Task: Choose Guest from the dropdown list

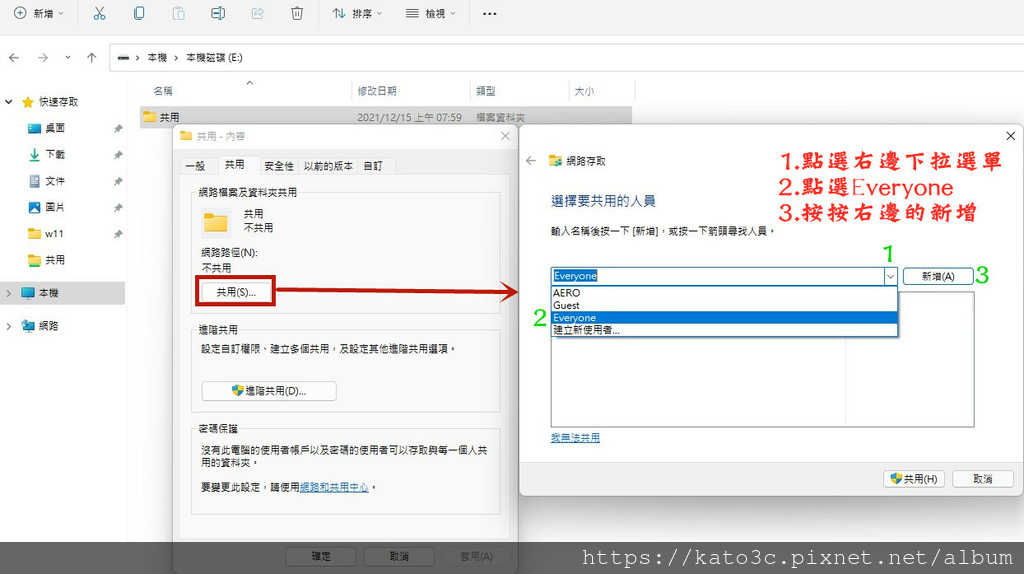Action: click(724, 305)
